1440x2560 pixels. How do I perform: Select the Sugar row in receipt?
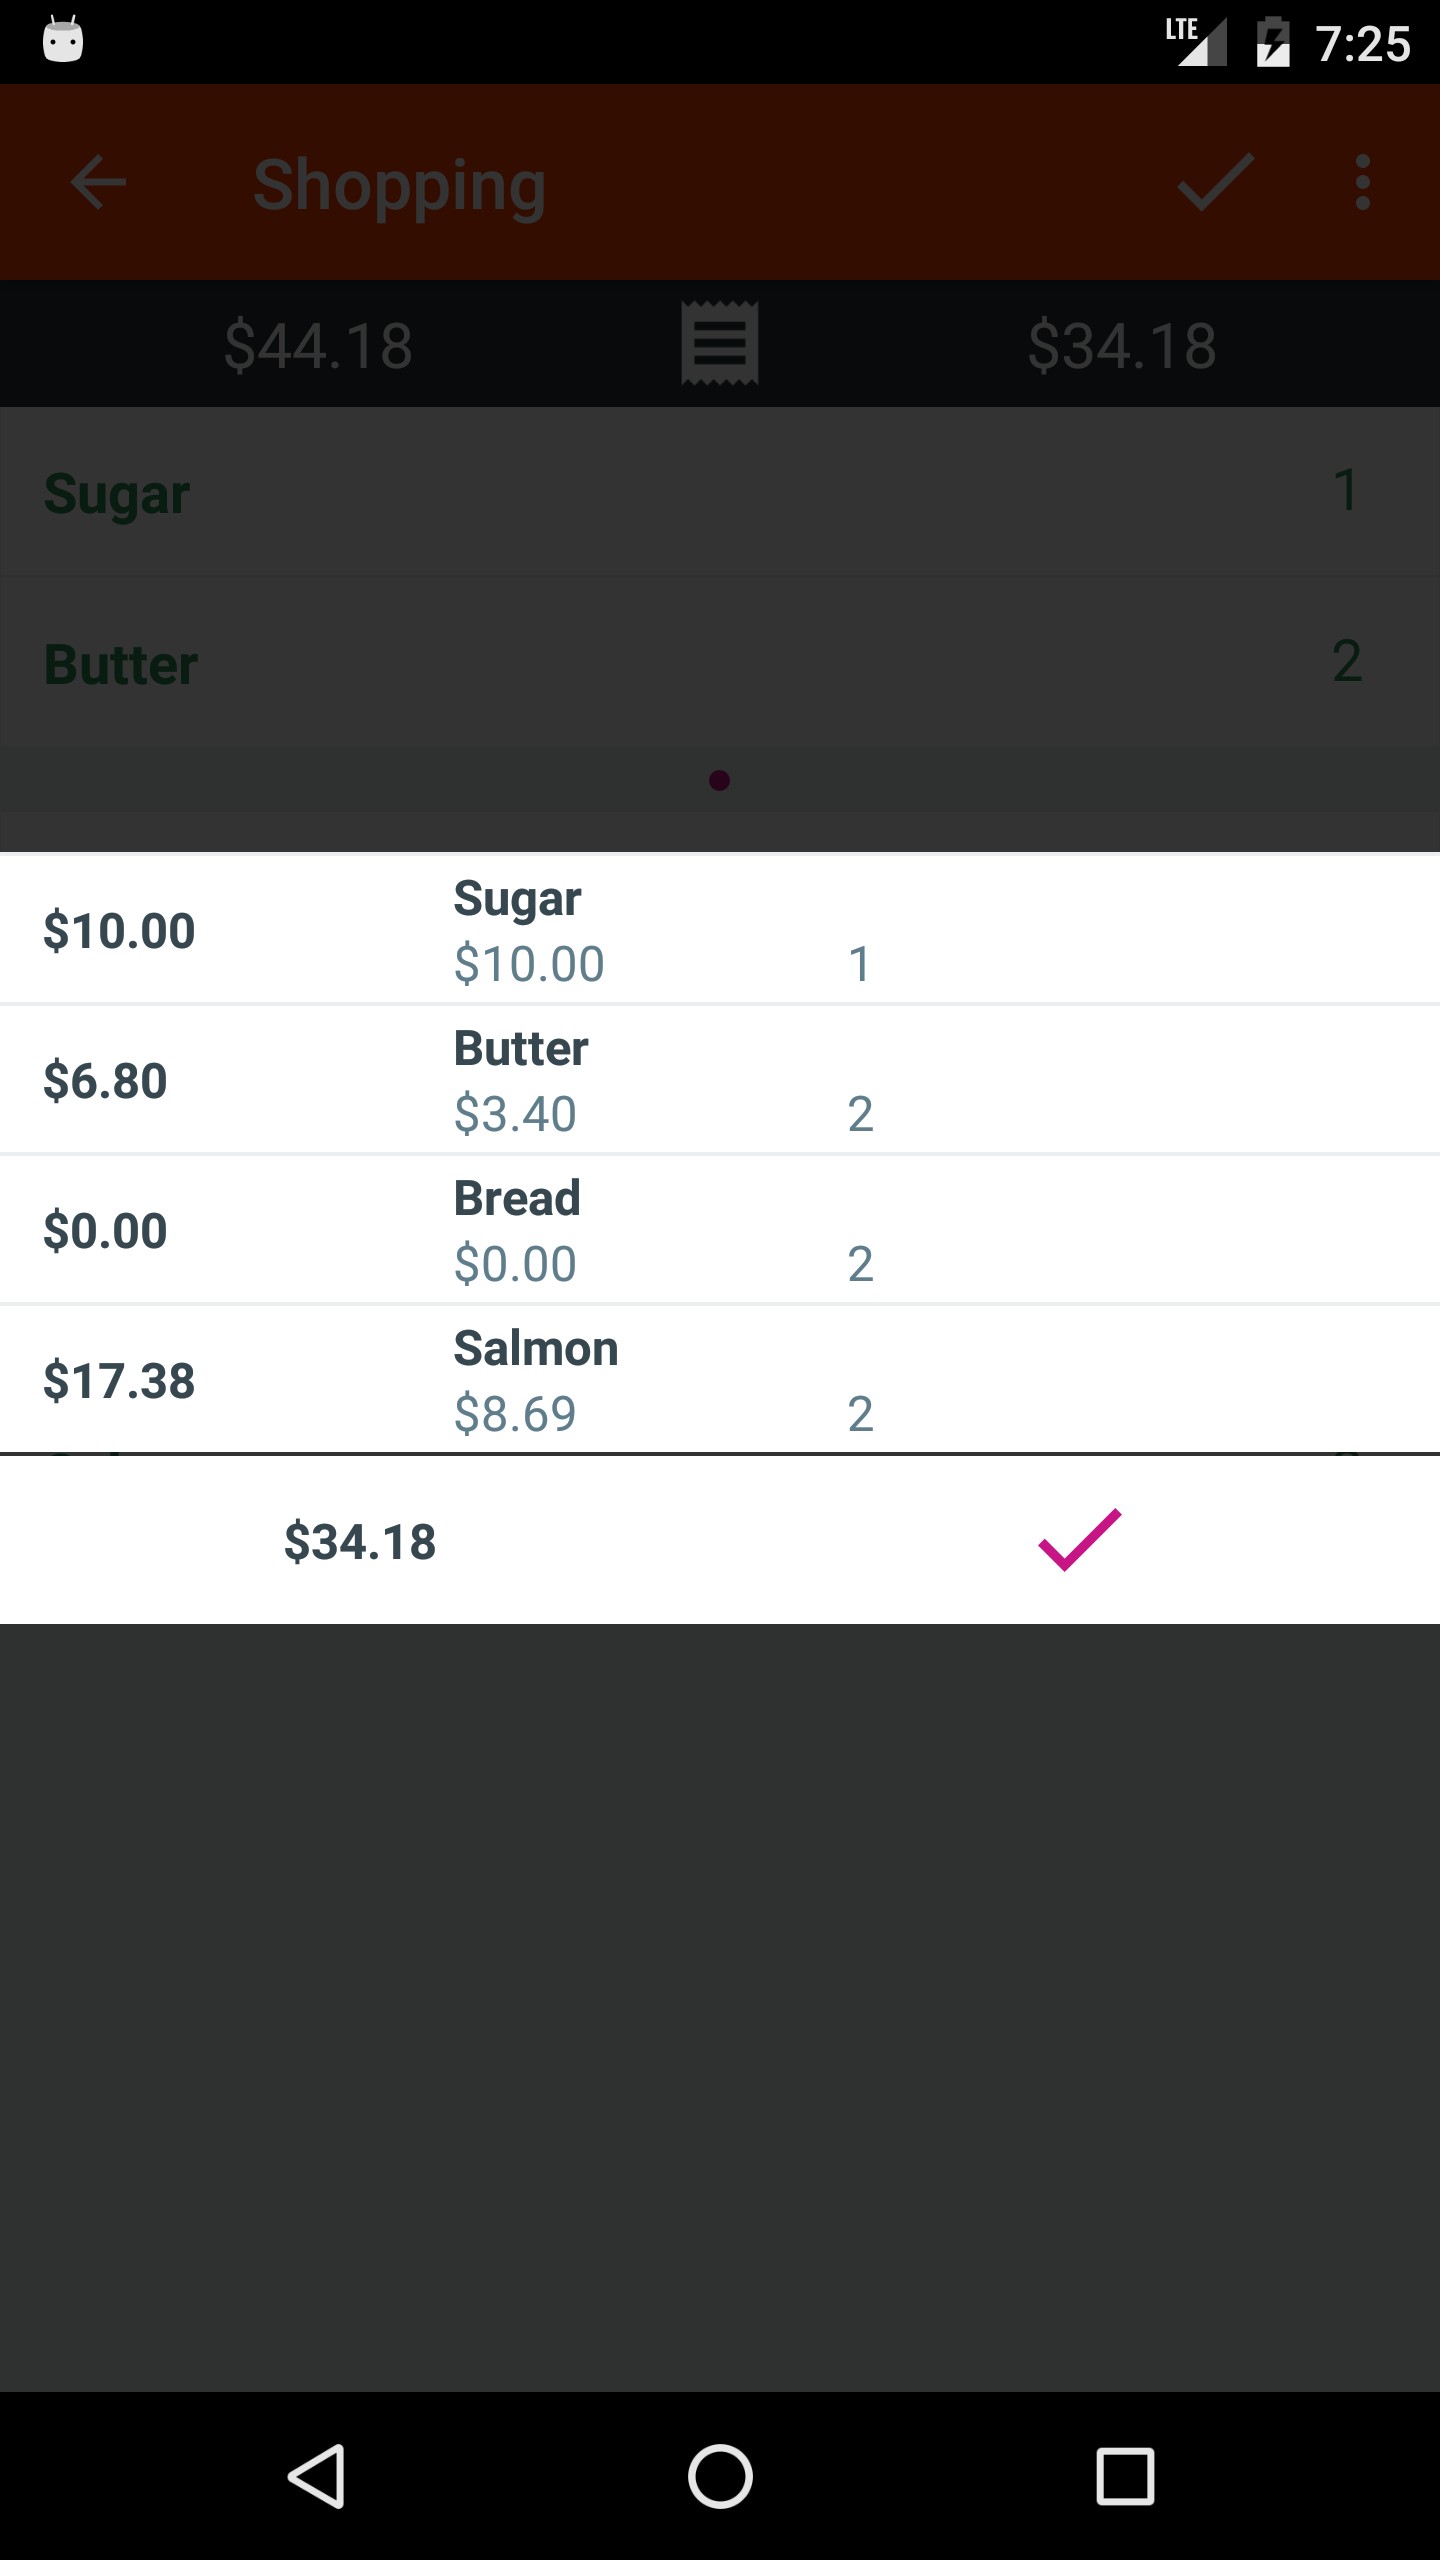(720, 930)
